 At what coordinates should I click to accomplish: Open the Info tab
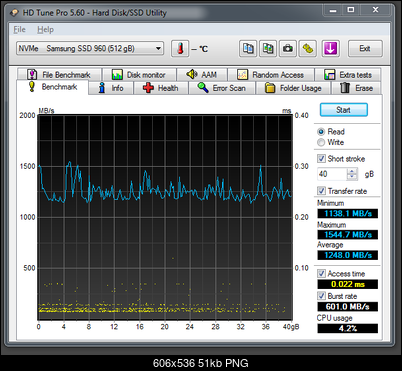(x=111, y=88)
